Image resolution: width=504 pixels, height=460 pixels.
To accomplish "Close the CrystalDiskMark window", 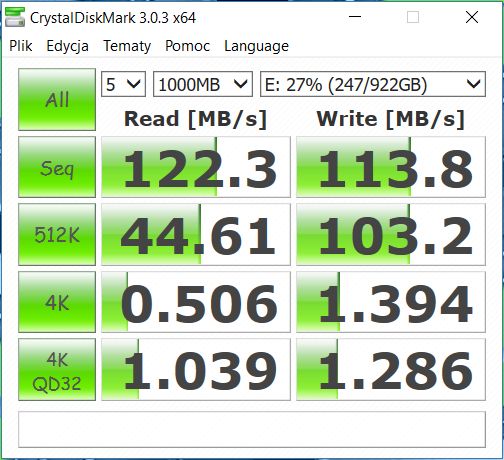I will [x=472, y=17].
